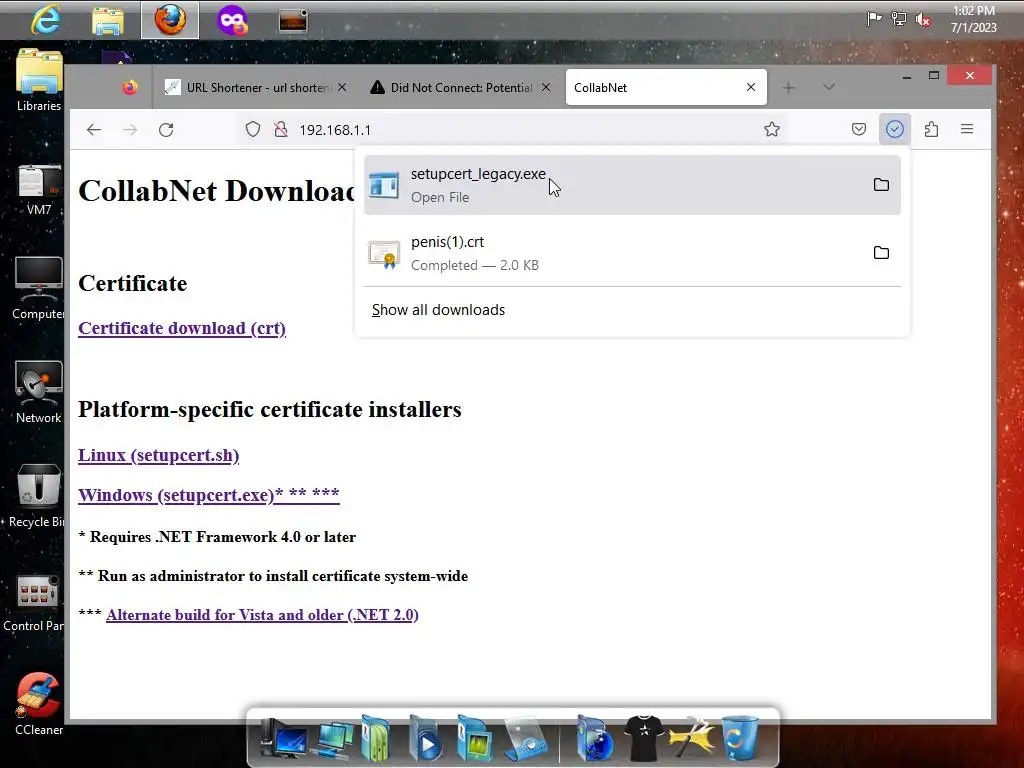Open the globe folder icon in the dock
Image resolution: width=1024 pixels, height=768 pixels.
point(594,739)
